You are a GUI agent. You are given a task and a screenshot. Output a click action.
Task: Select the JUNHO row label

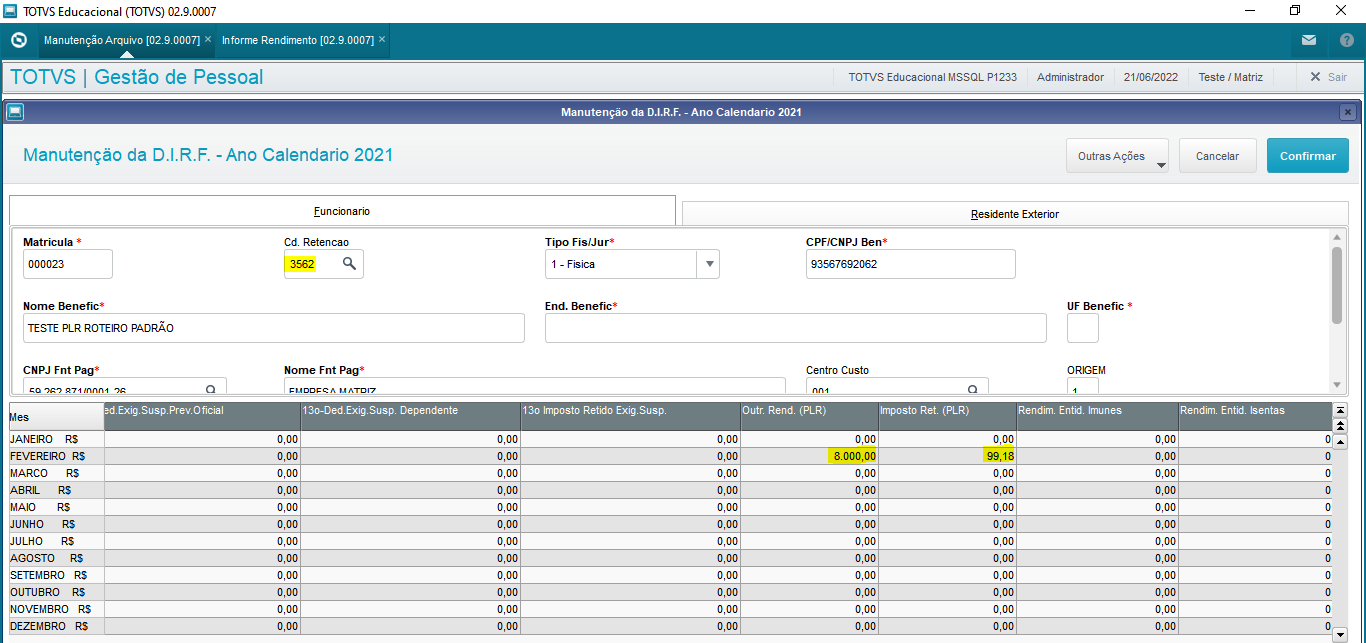tap(56, 524)
